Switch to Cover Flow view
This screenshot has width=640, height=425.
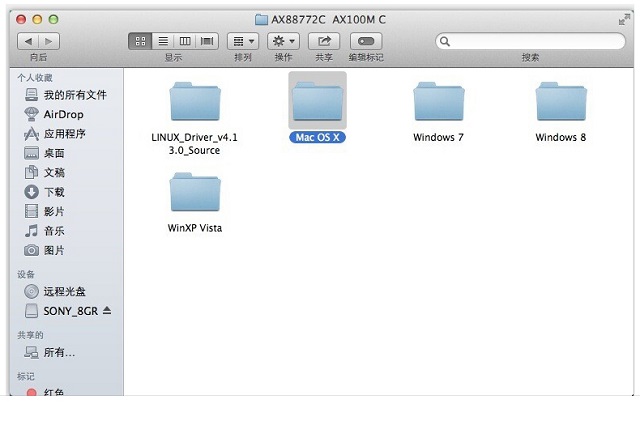pyautogui.click(x=207, y=41)
